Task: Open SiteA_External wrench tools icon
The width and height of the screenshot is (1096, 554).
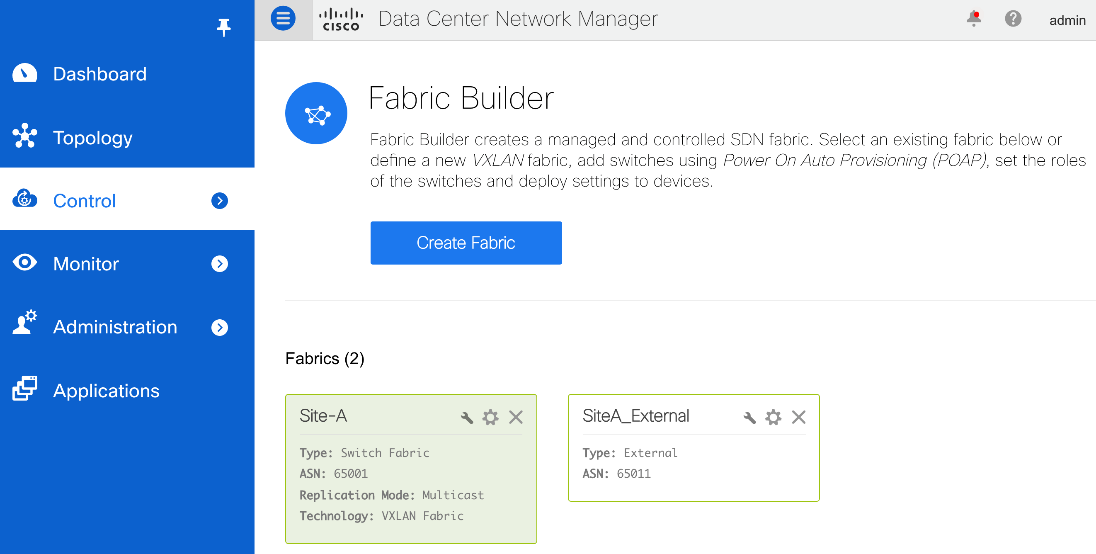Action: (749, 418)
